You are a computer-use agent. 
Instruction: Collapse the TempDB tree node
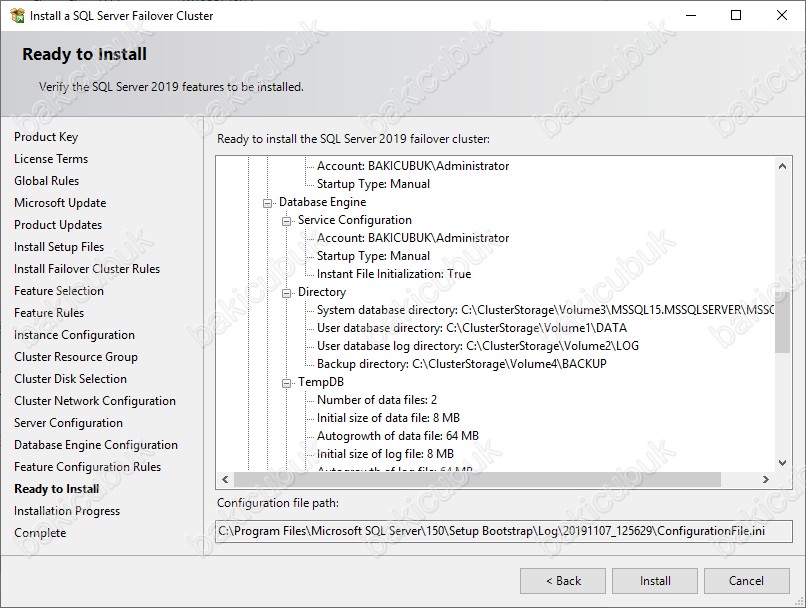tap(286, 383)
